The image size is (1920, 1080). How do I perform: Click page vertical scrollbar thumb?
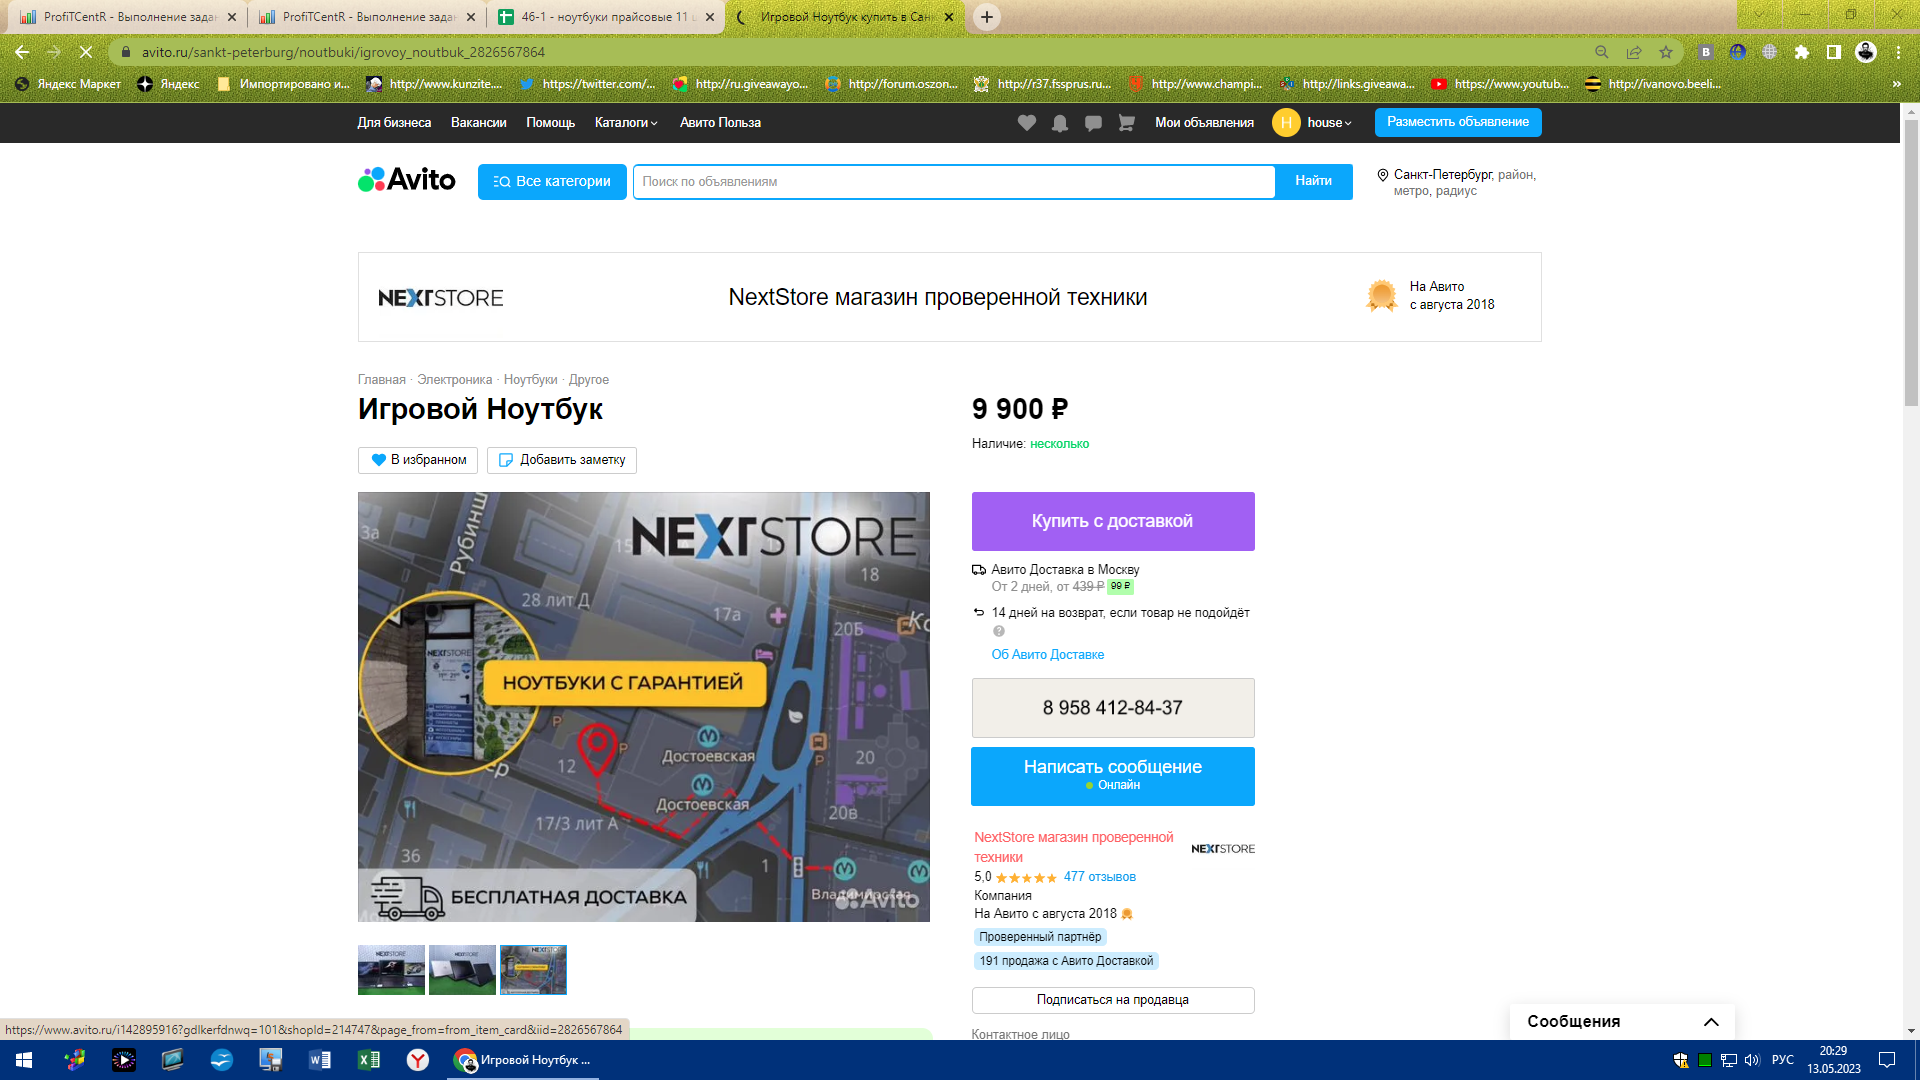pyautogui.click(x=1911, y=260)
